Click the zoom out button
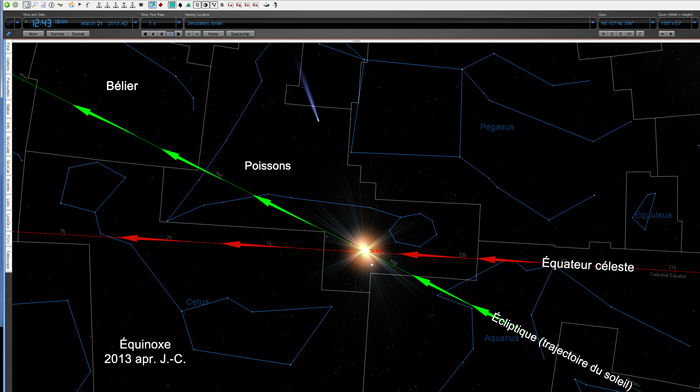The image size is (700, 392). click(663, 33)
